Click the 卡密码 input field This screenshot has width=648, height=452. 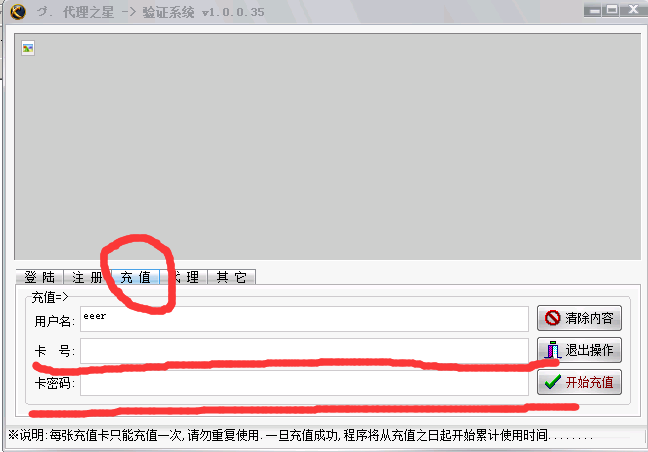(x=304, y=383)
